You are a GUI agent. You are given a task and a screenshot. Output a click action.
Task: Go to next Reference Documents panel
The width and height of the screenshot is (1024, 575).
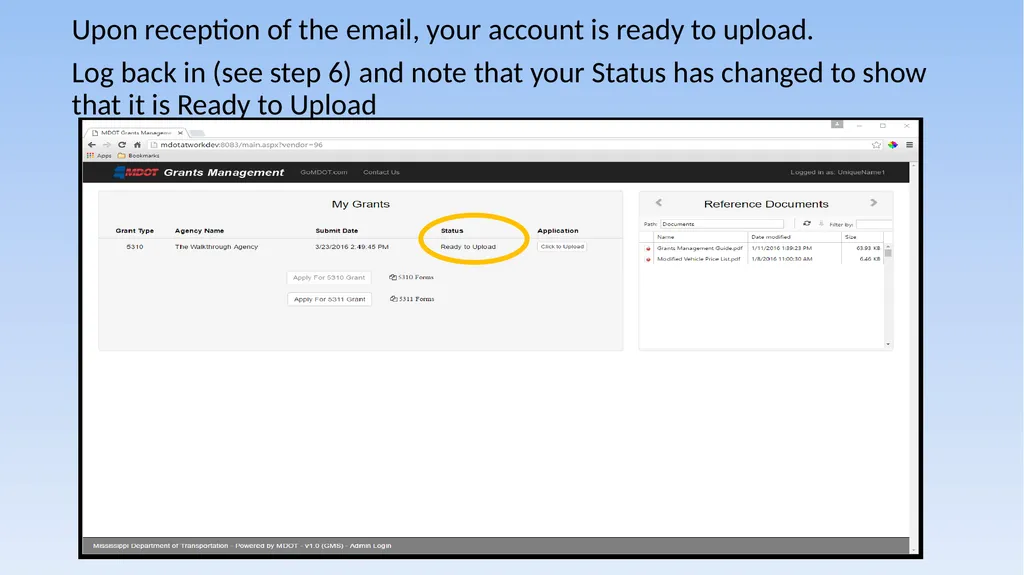coord(873,203)
